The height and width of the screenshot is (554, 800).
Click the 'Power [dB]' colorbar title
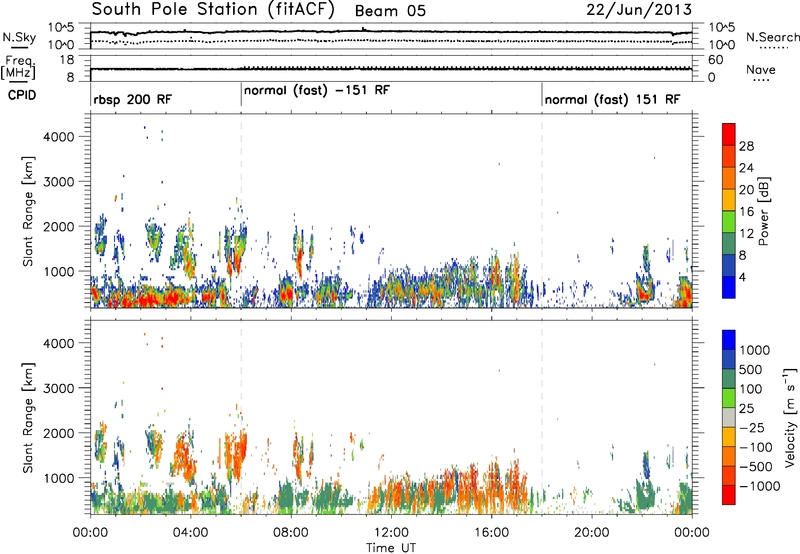(763, 211)
